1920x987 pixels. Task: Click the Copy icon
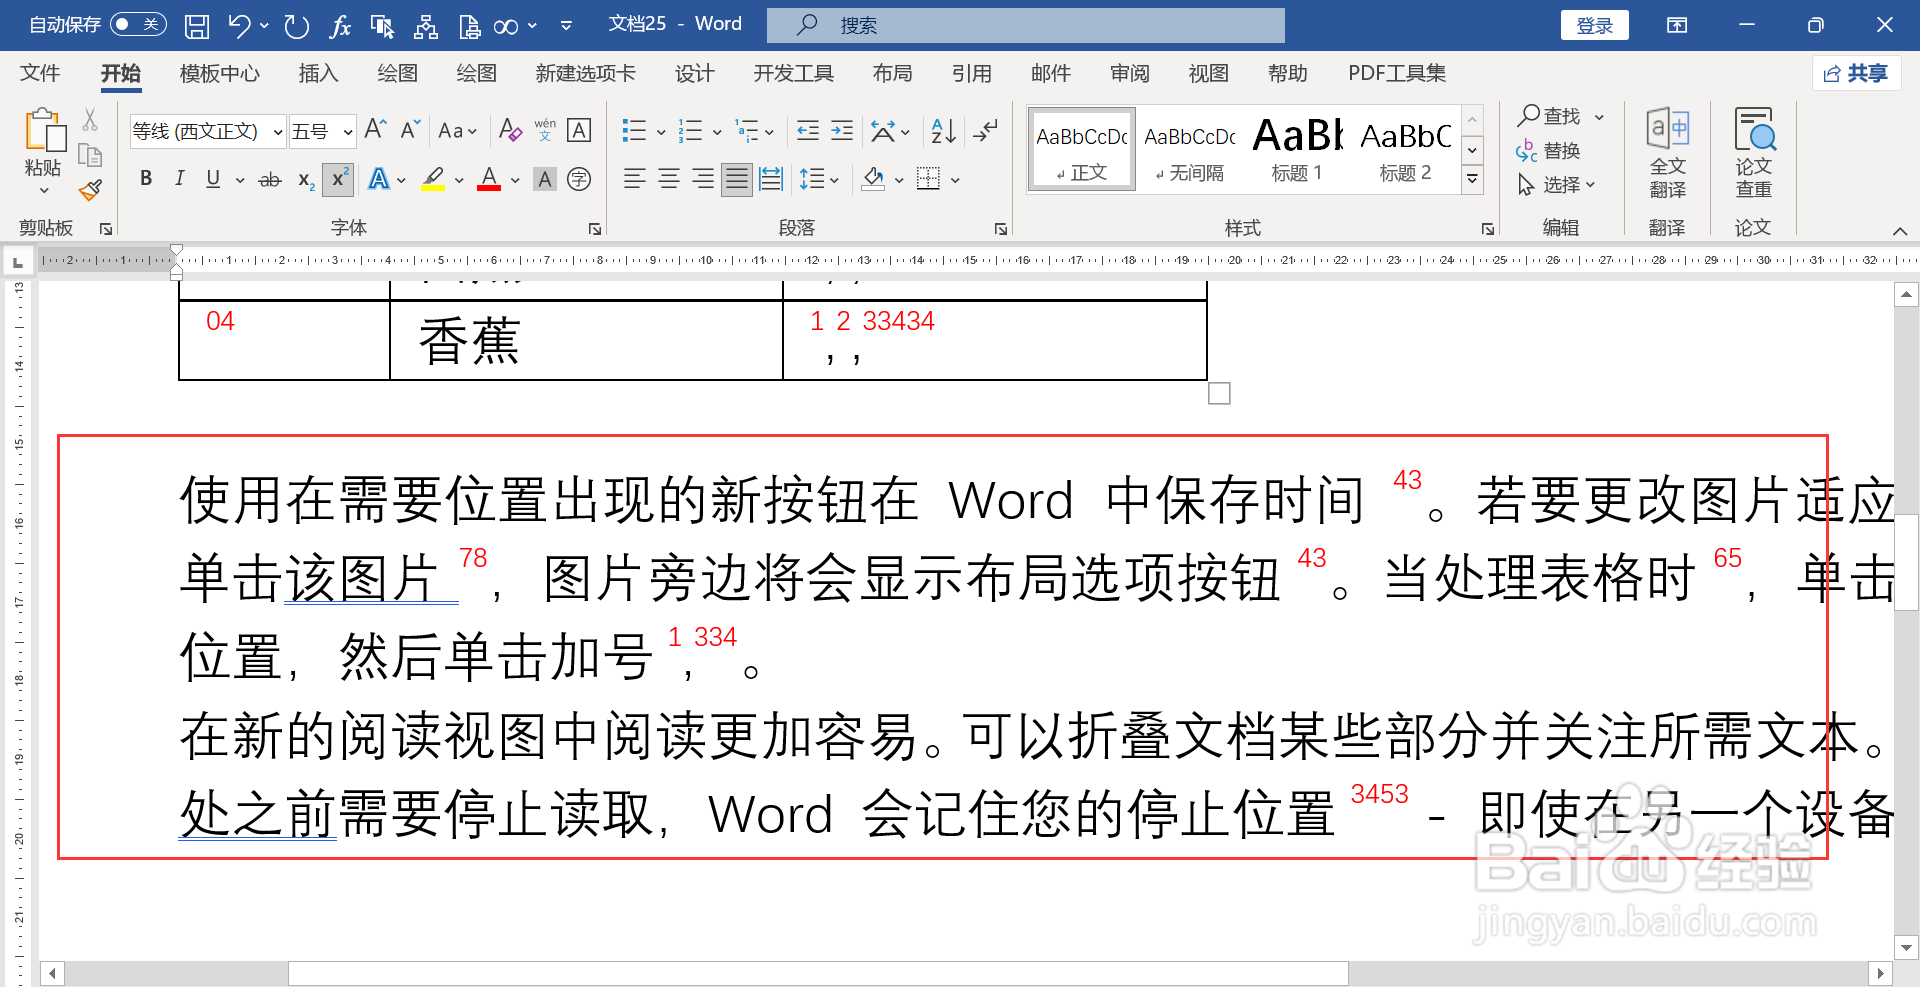pos(90,155)
